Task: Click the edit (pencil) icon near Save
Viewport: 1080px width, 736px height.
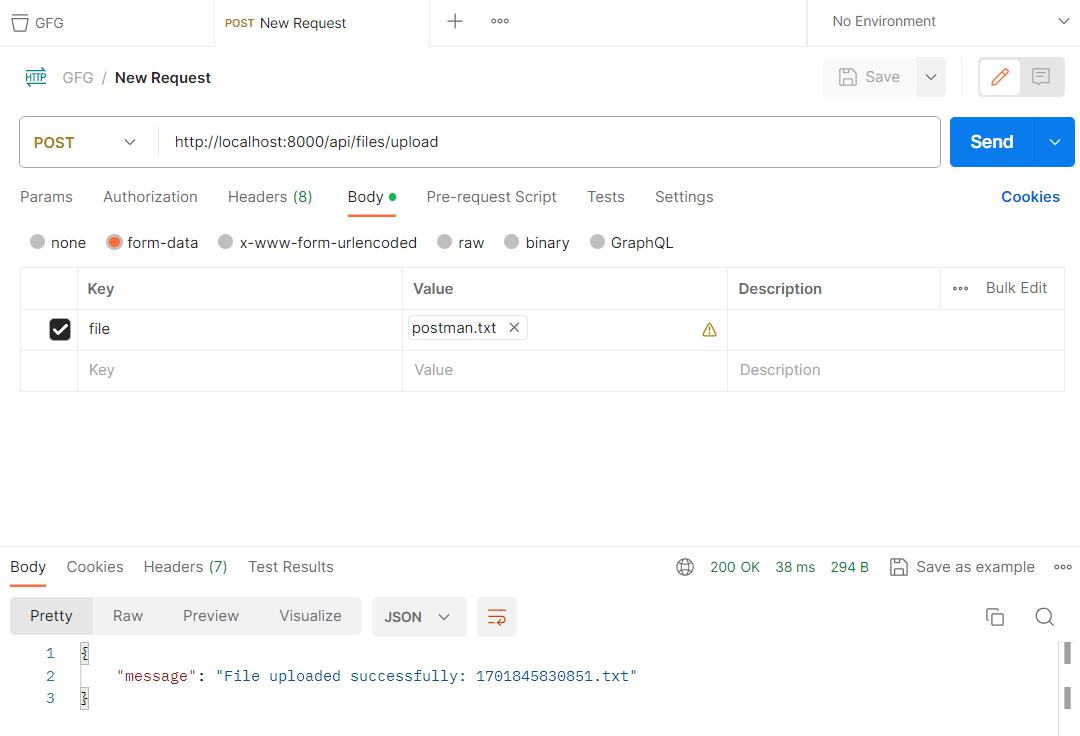Action: click(1001, 77)
